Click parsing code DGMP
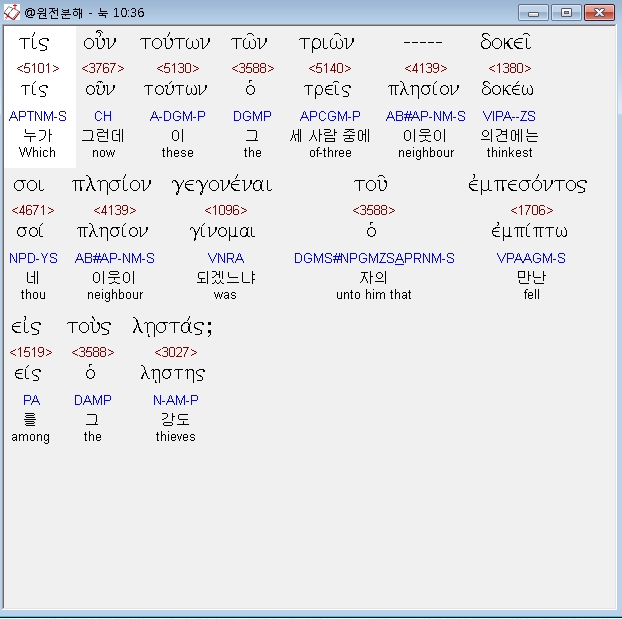Screen dimensions: 622x619 point(252,116)
